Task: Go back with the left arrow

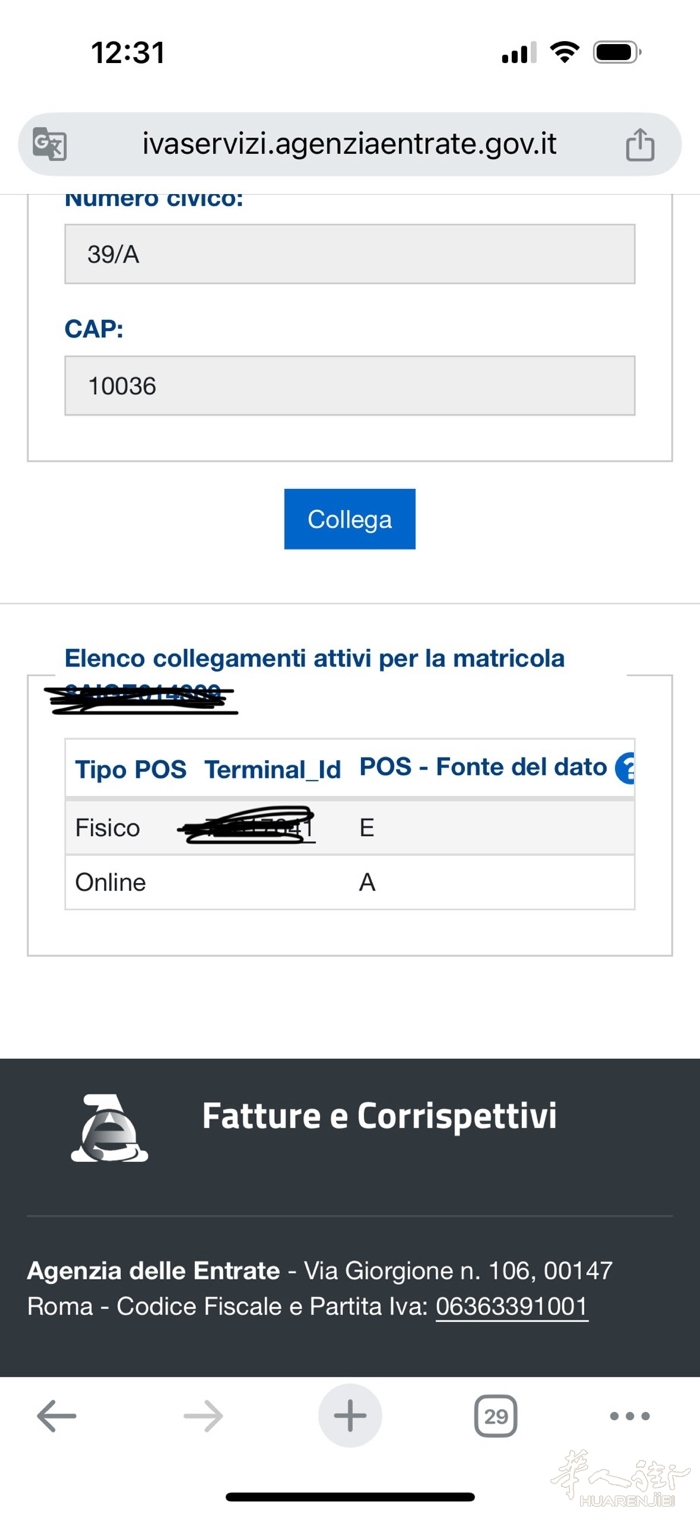Action: pos(56,1415)
